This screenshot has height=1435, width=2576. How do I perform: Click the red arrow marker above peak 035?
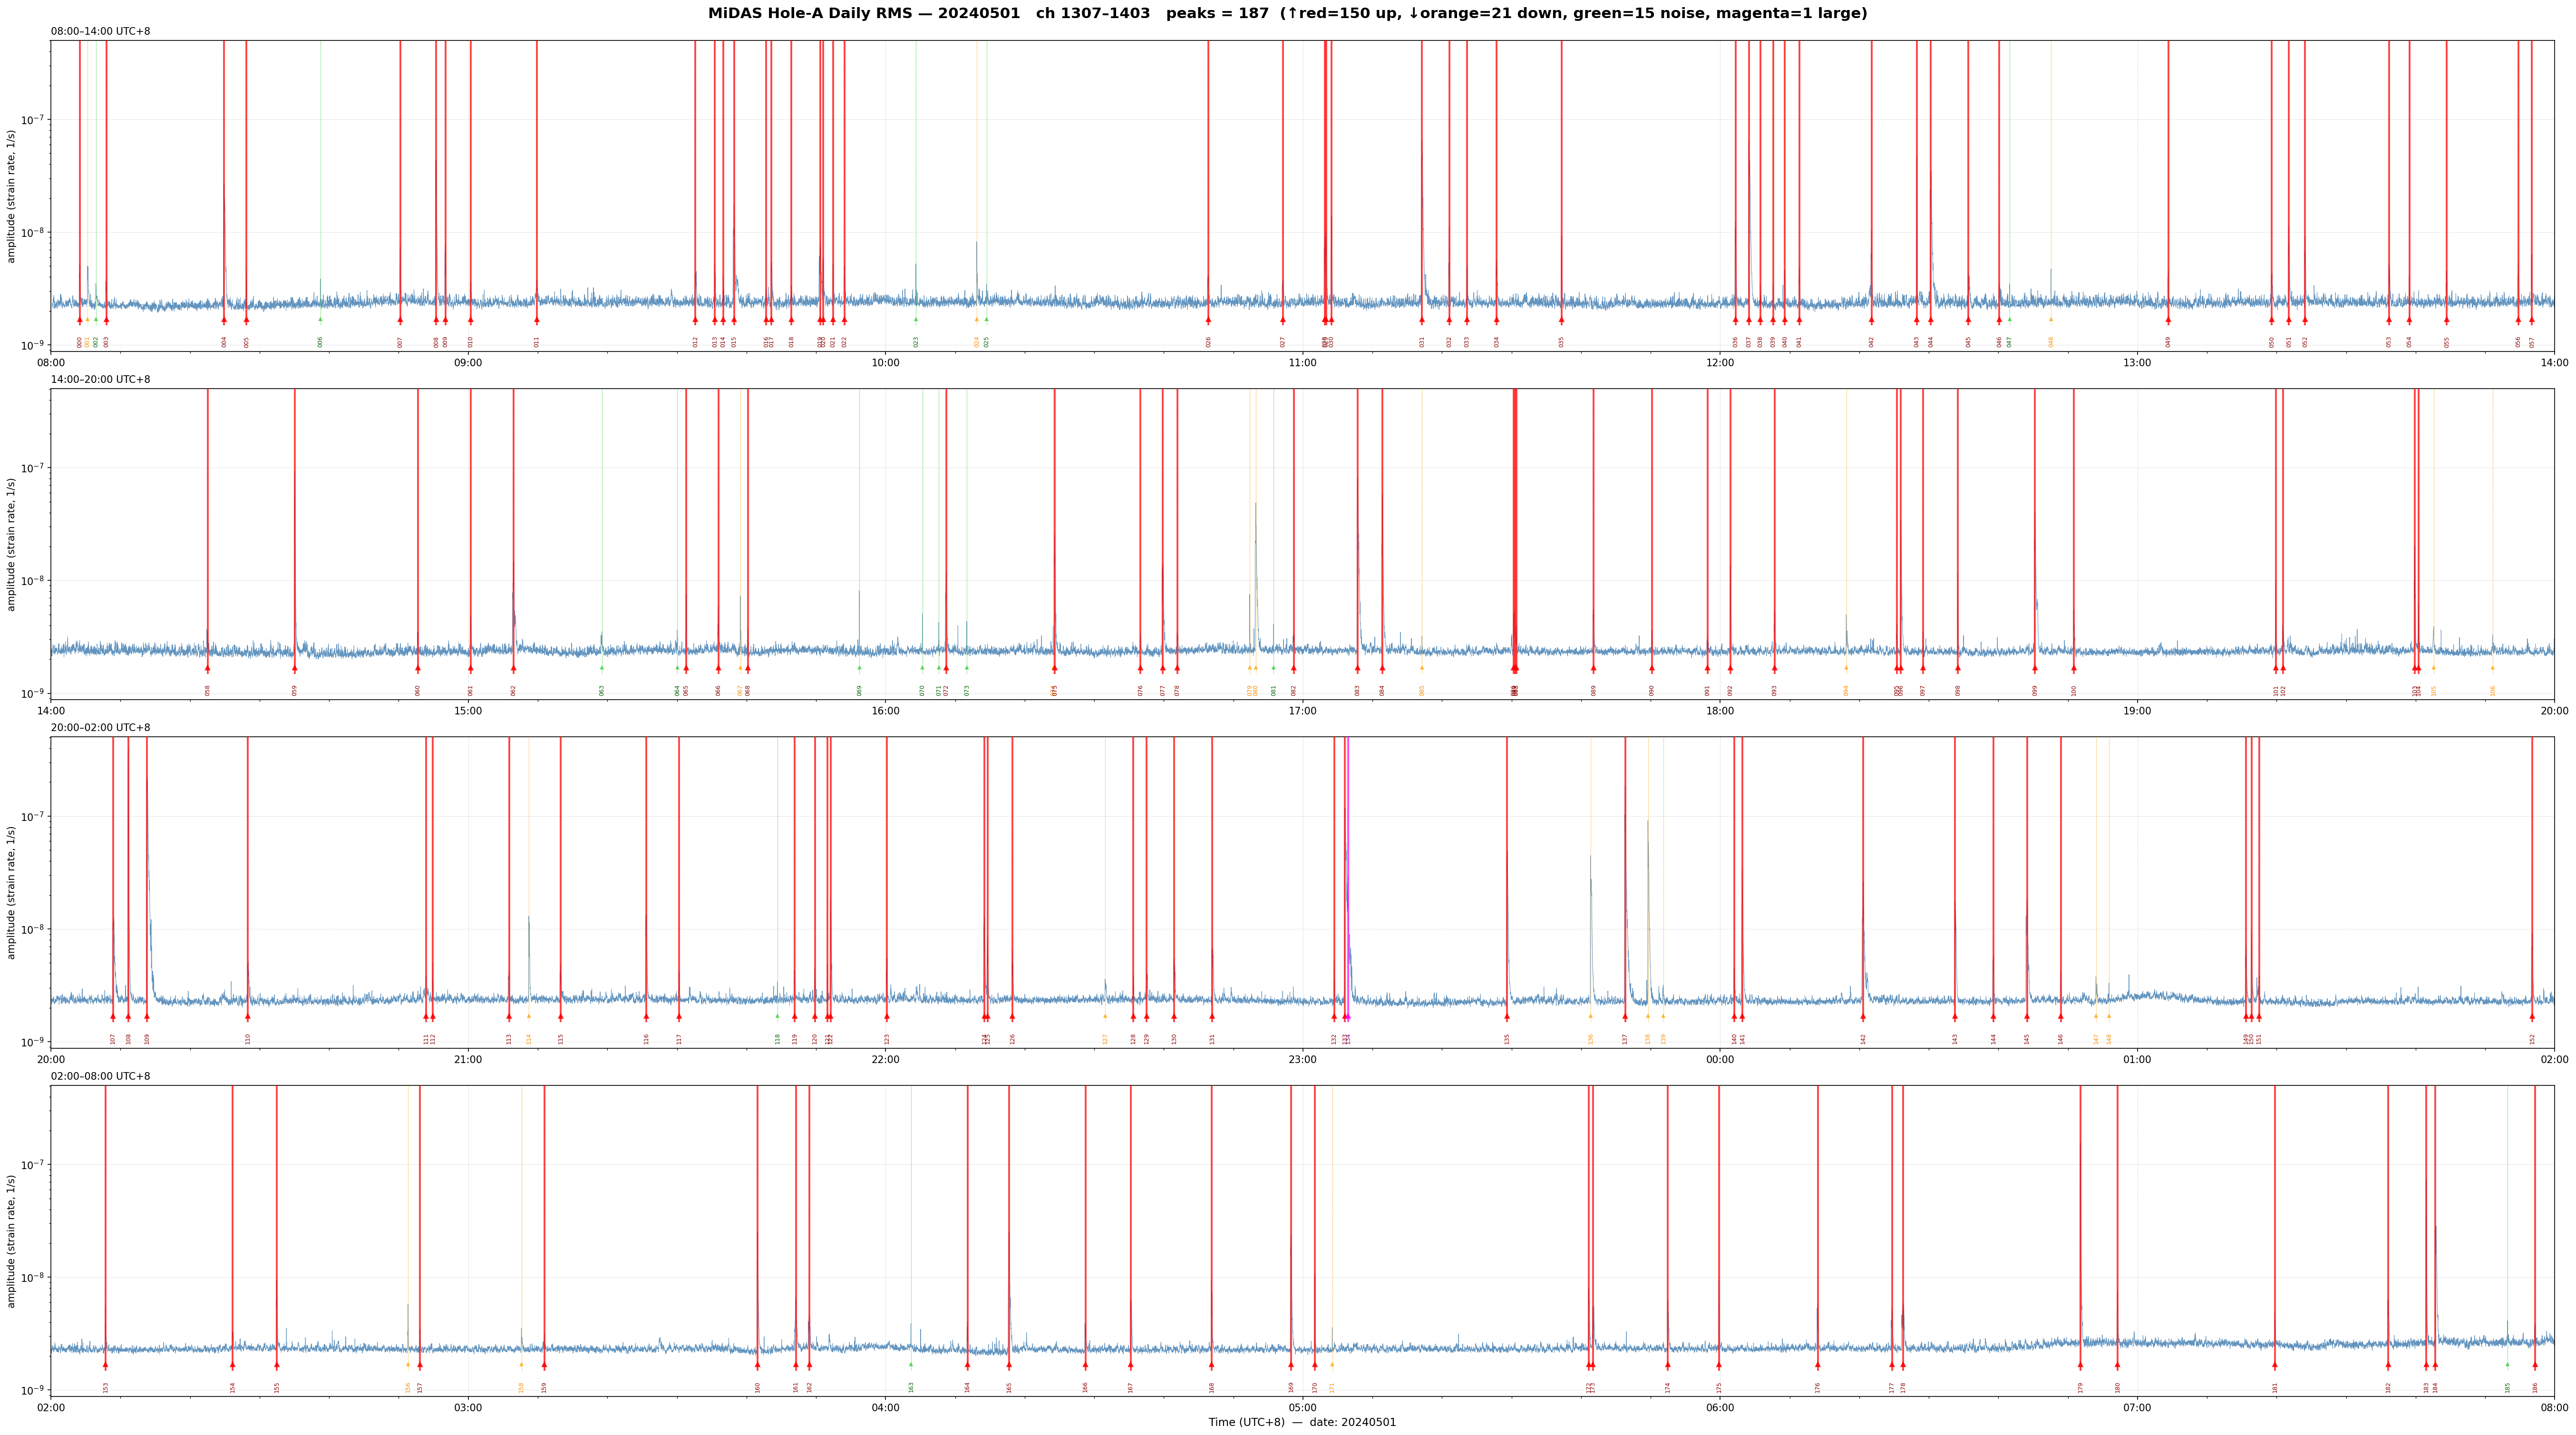(x=1561, y=320)
